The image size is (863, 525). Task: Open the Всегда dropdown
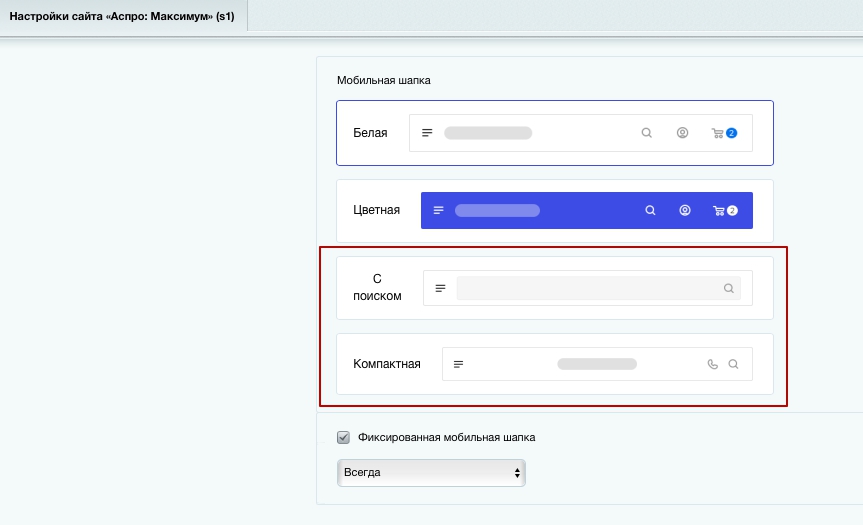(x=431, y=473)
